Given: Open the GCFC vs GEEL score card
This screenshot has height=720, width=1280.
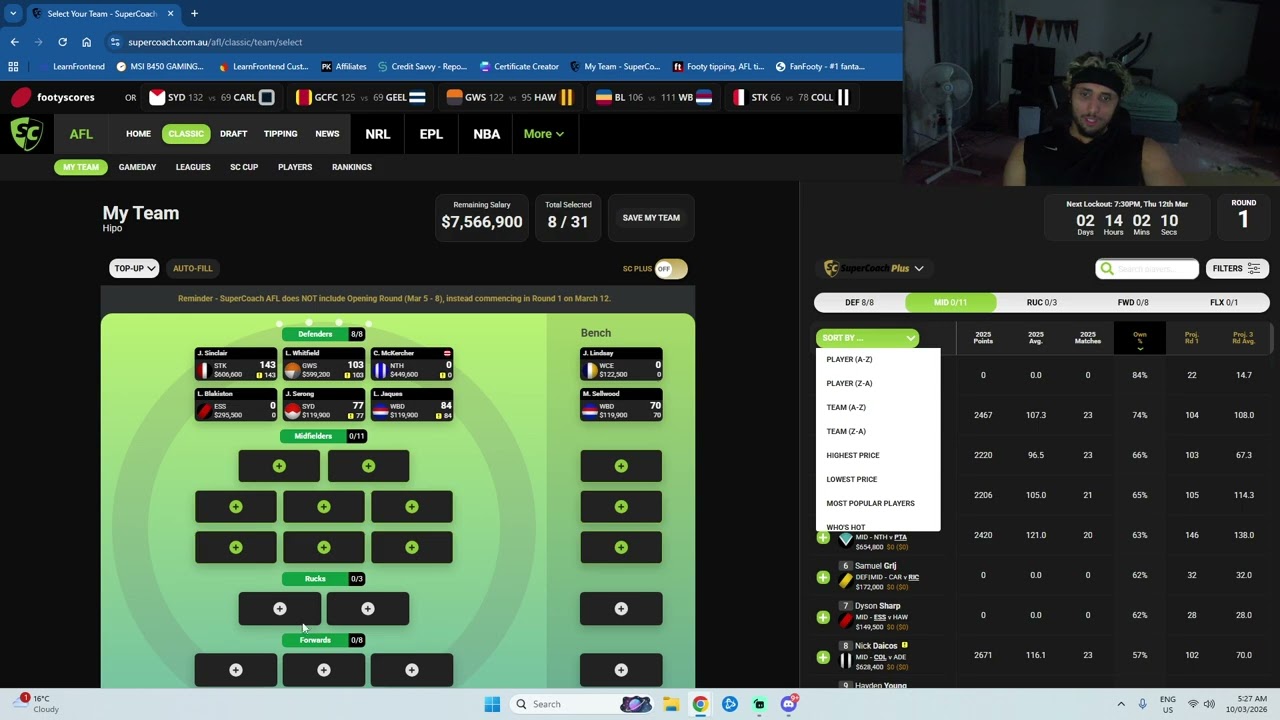Looking at the screenshot, I should 360,97.
